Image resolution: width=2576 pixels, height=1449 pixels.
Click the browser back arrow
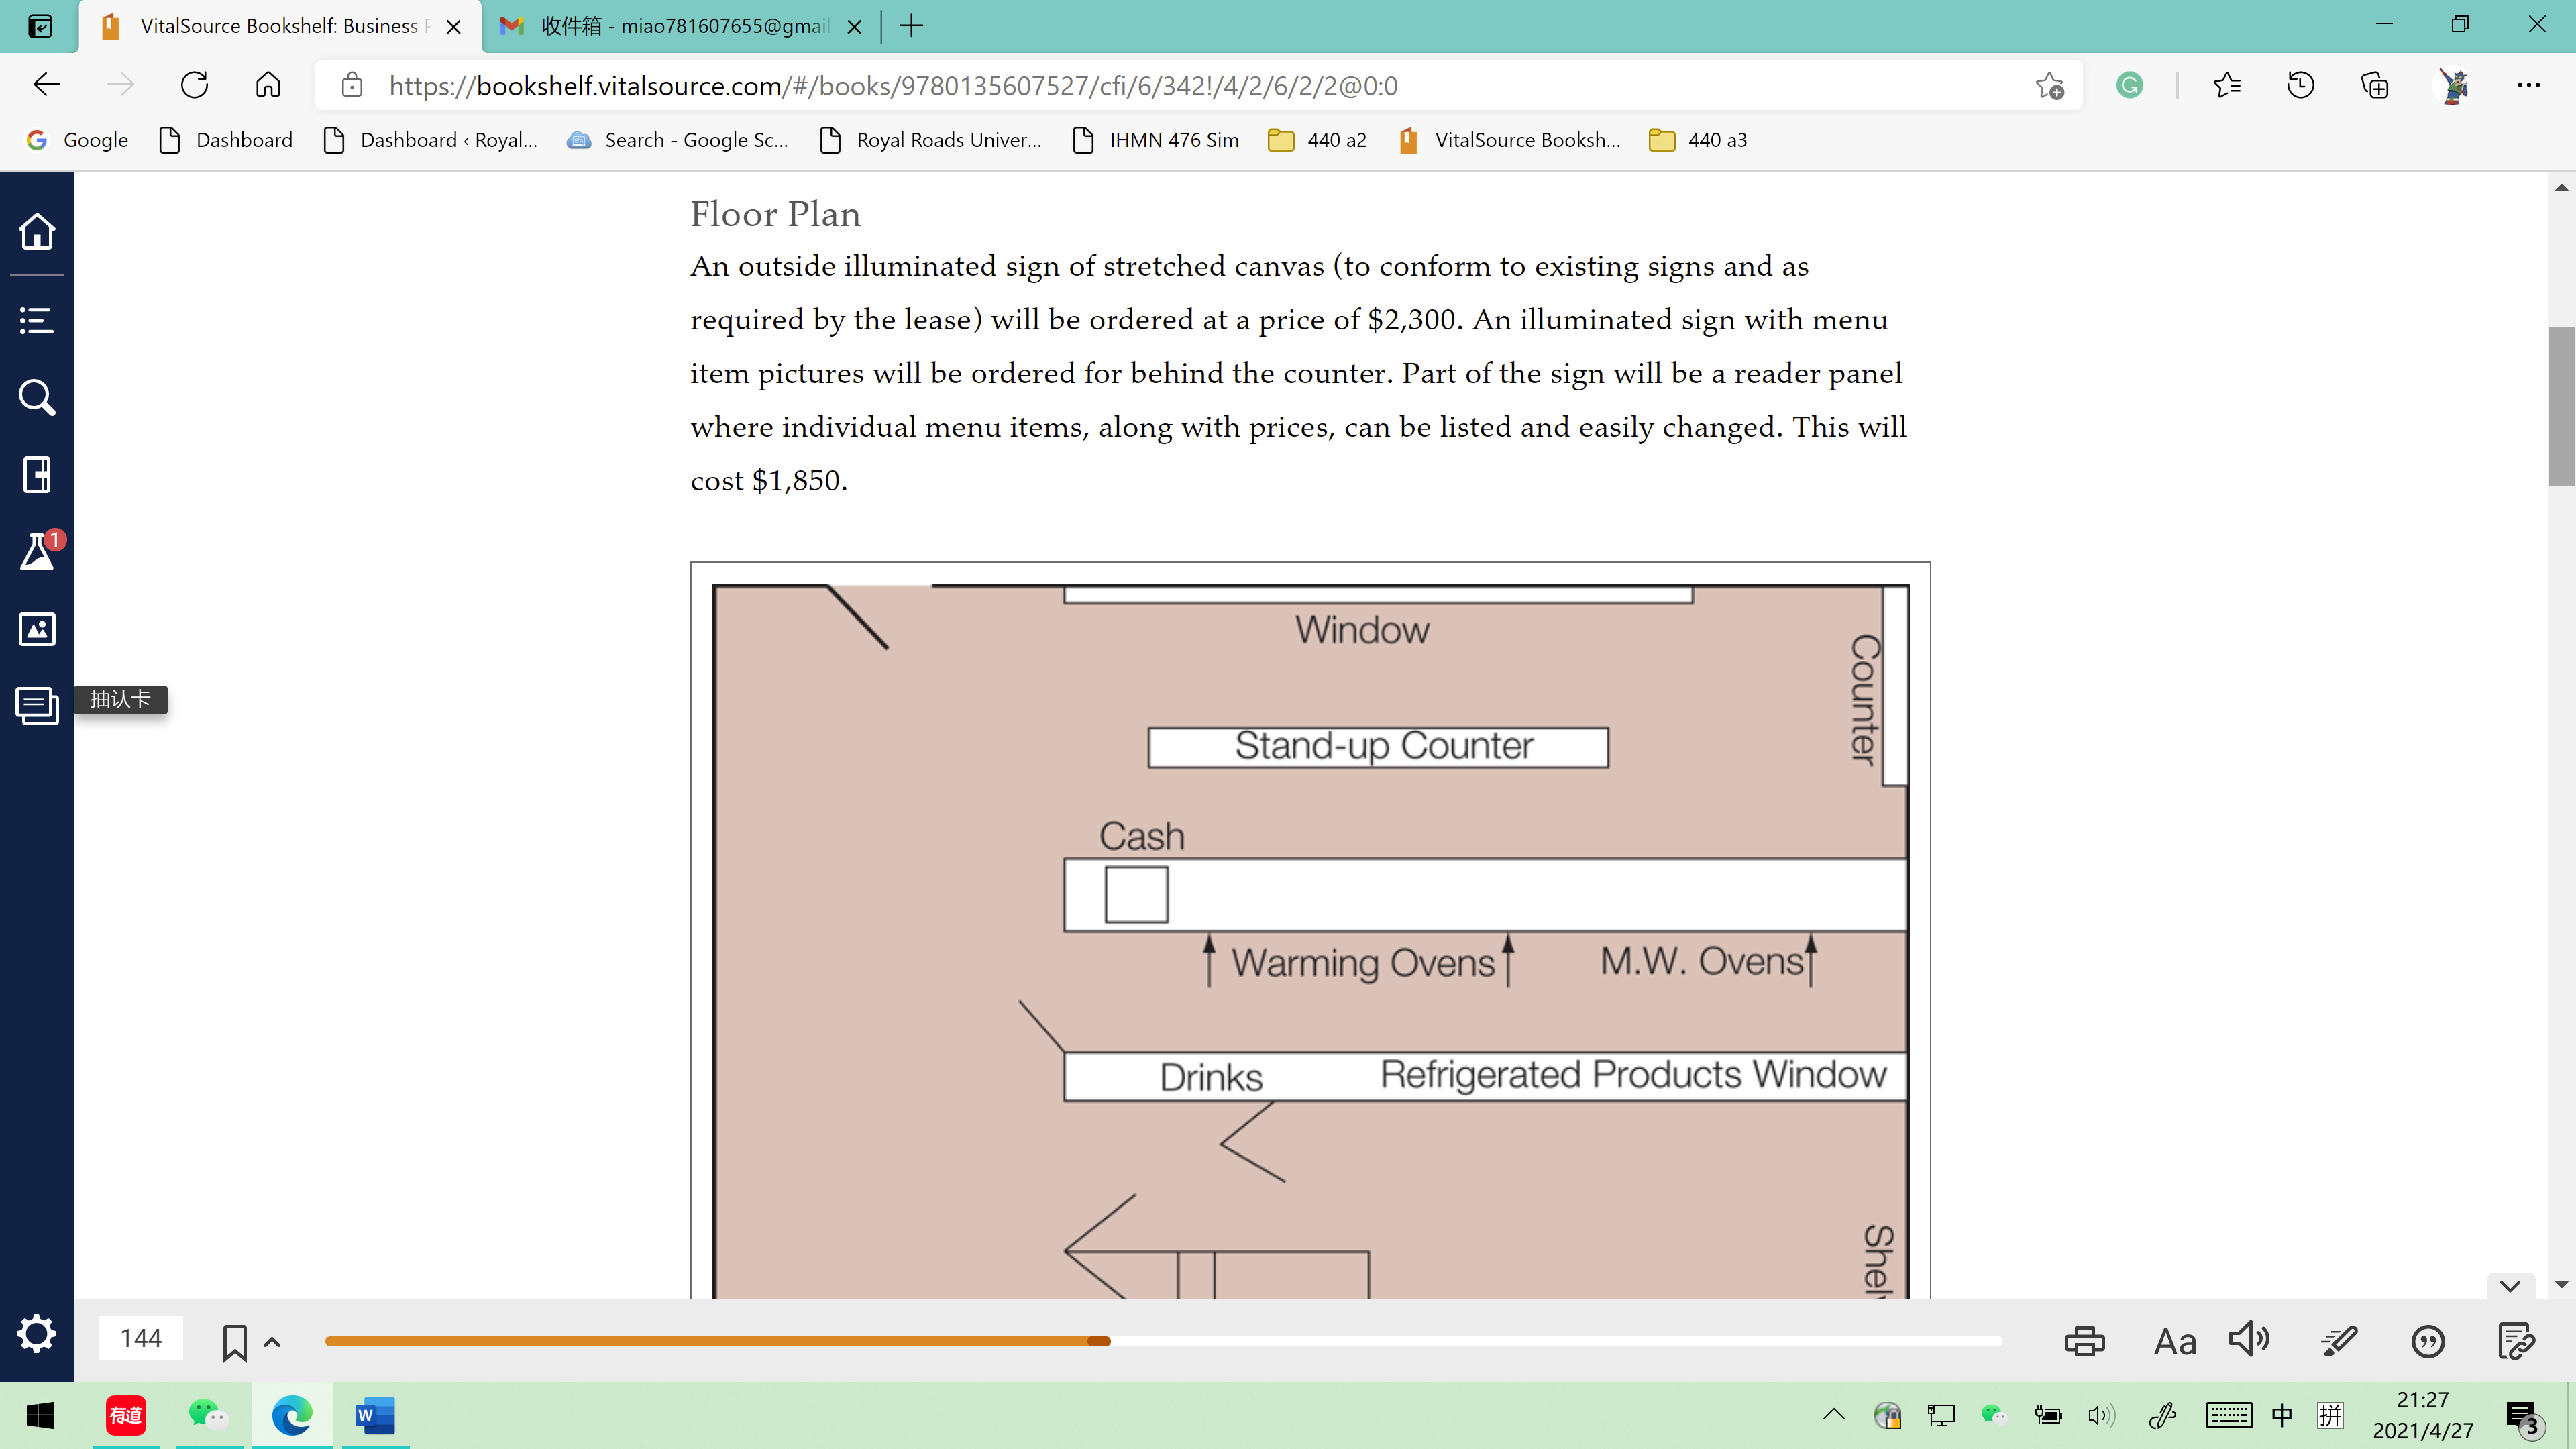click(47, 85)
